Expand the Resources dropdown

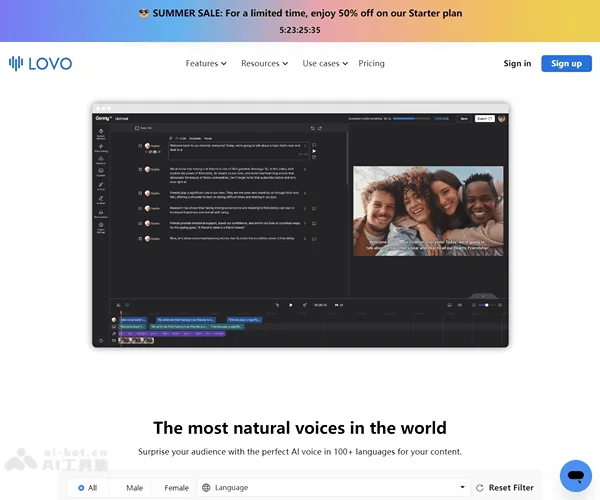pyautogui.click(x=264, y=63)
